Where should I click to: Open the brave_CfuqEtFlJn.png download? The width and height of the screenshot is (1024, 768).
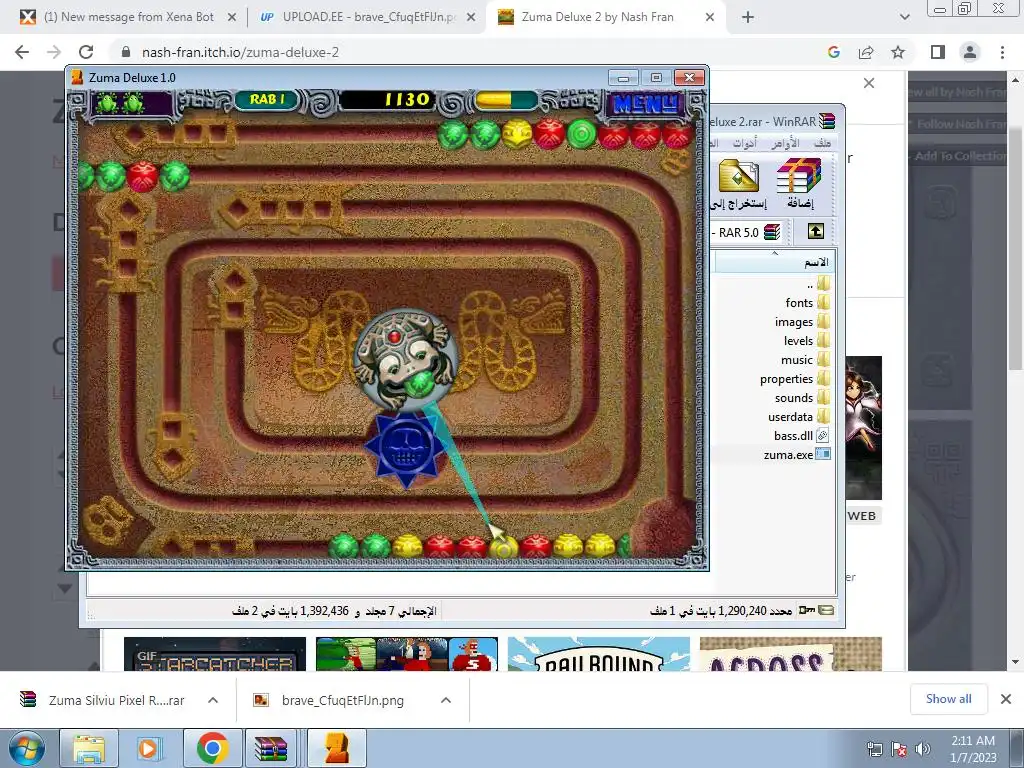(330, 700)
